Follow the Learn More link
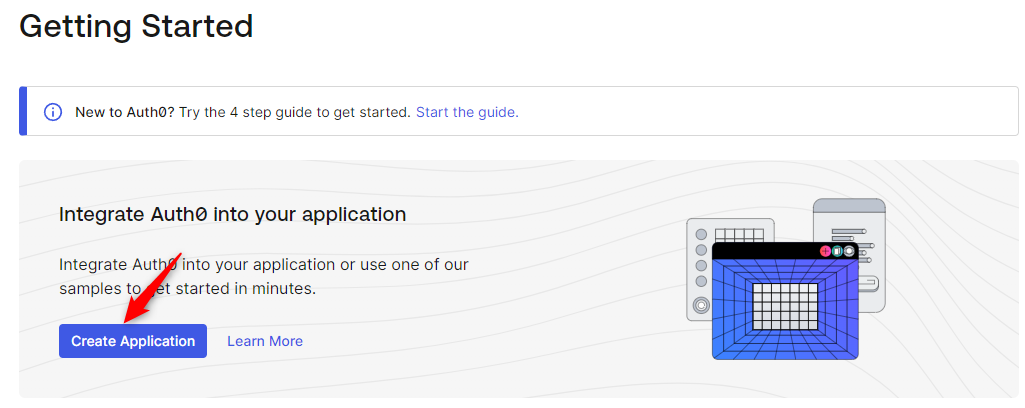This screenshot has height=408, width=1025. (265, 341)
